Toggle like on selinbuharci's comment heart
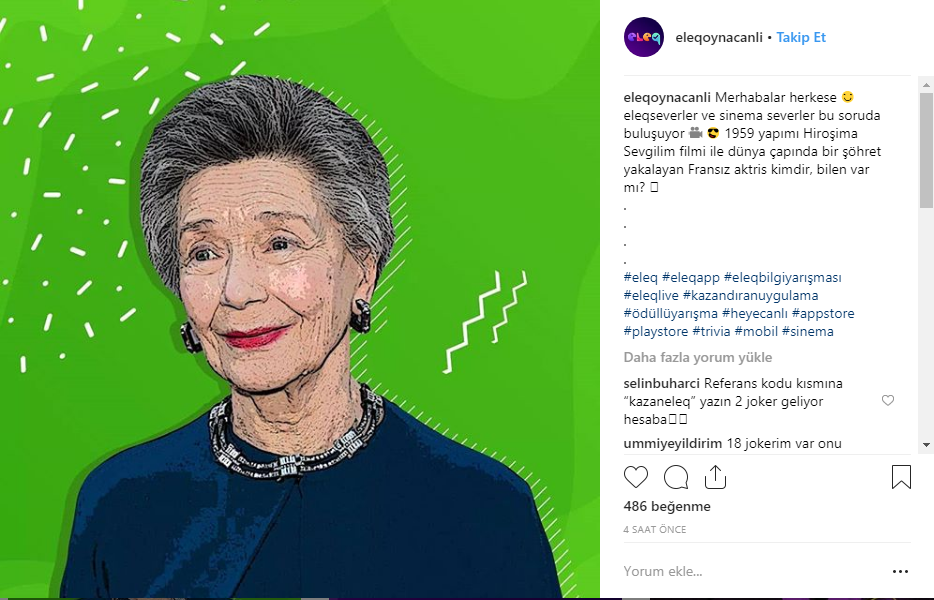 888,400
